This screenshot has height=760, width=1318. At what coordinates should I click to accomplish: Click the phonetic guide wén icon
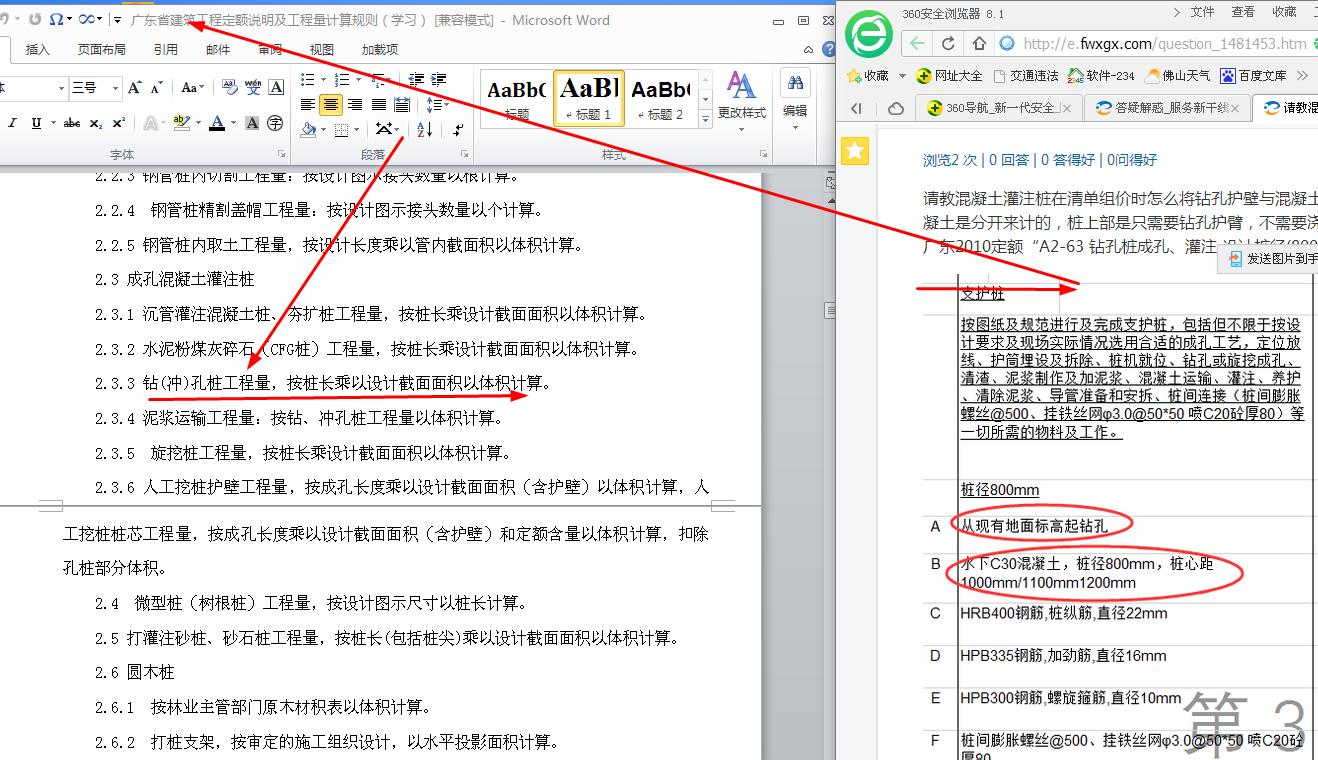(253, 88)
